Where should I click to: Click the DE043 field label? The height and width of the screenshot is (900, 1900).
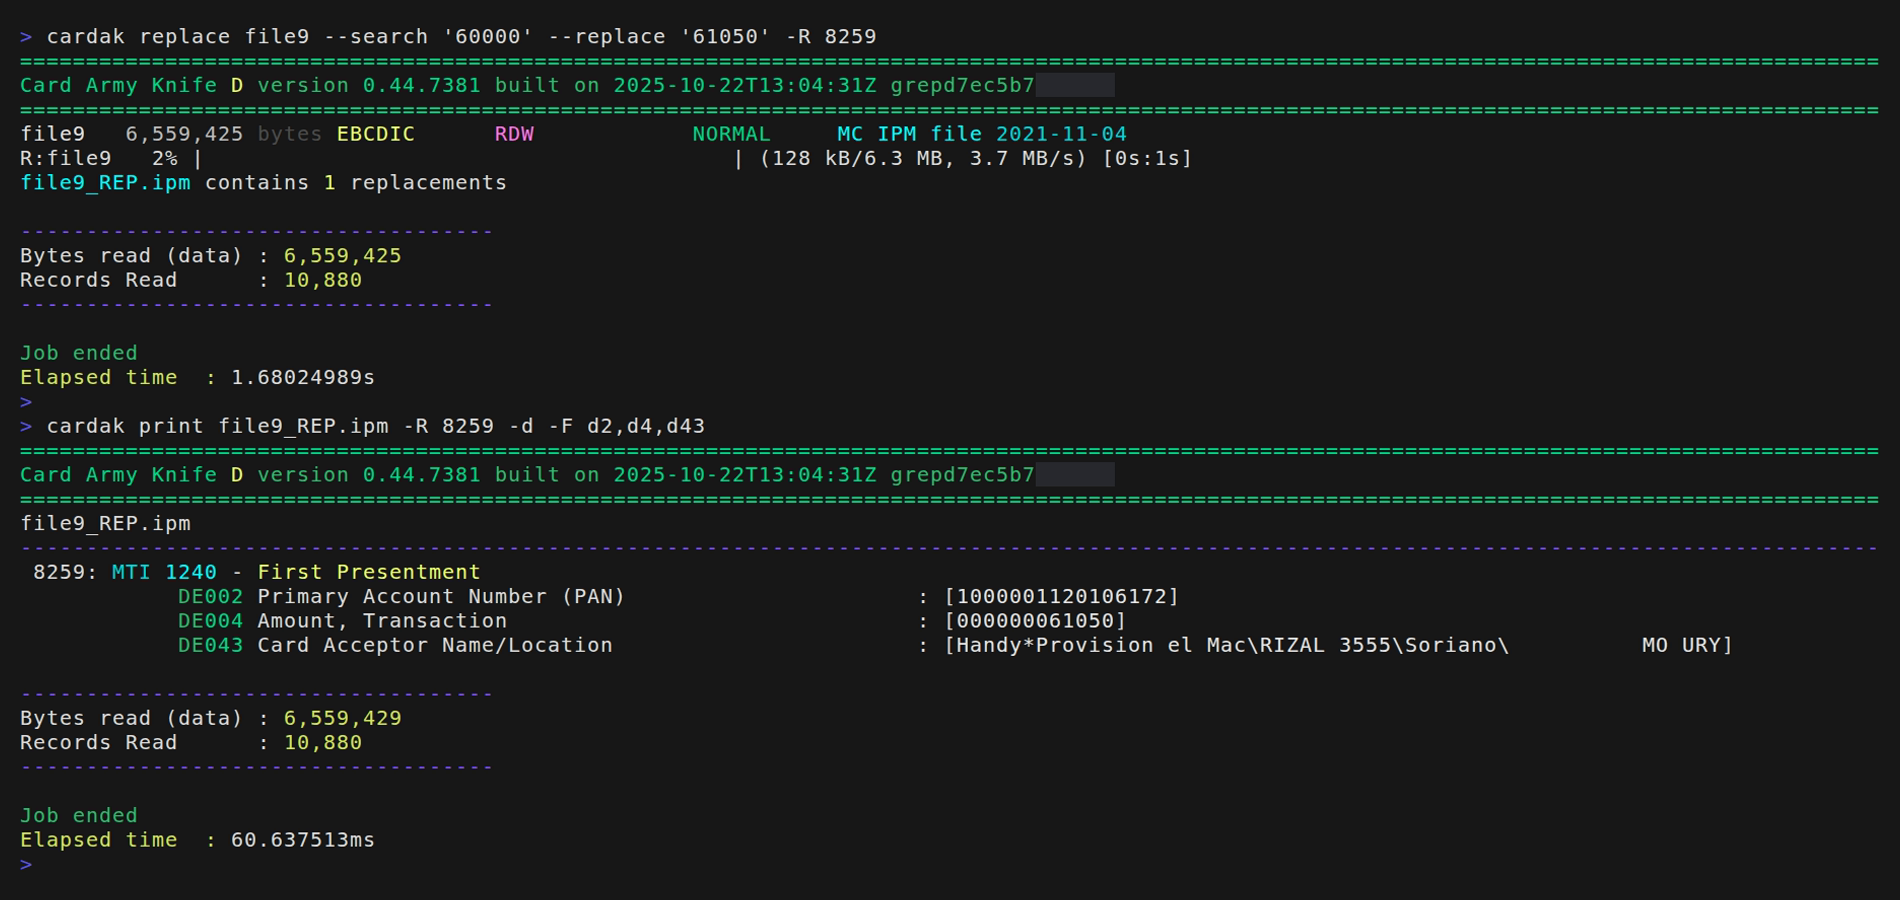(210, 646)
